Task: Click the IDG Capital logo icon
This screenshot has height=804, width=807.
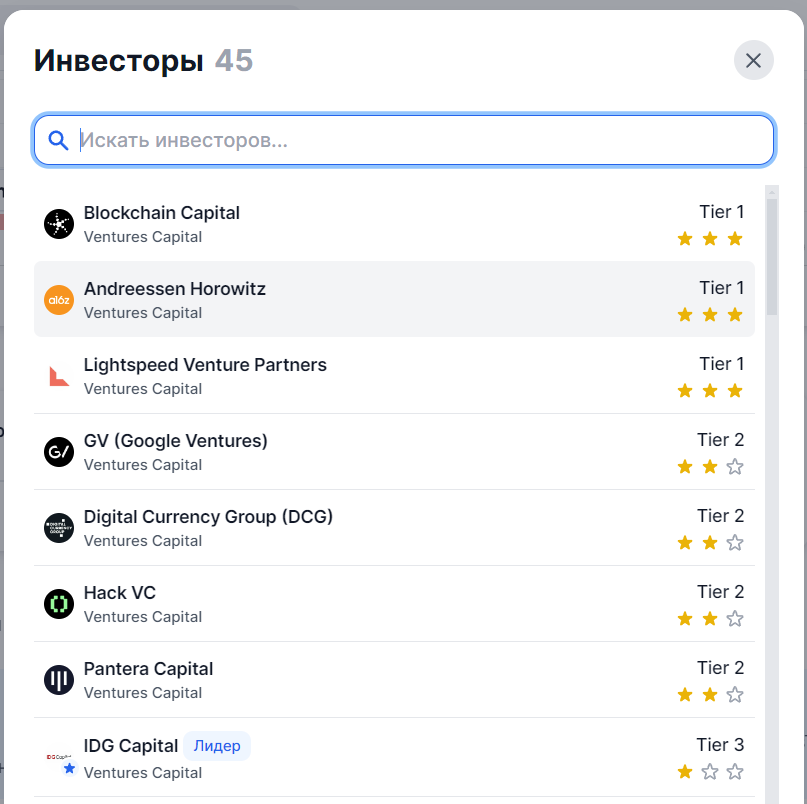Action: [x=59, y=758]
